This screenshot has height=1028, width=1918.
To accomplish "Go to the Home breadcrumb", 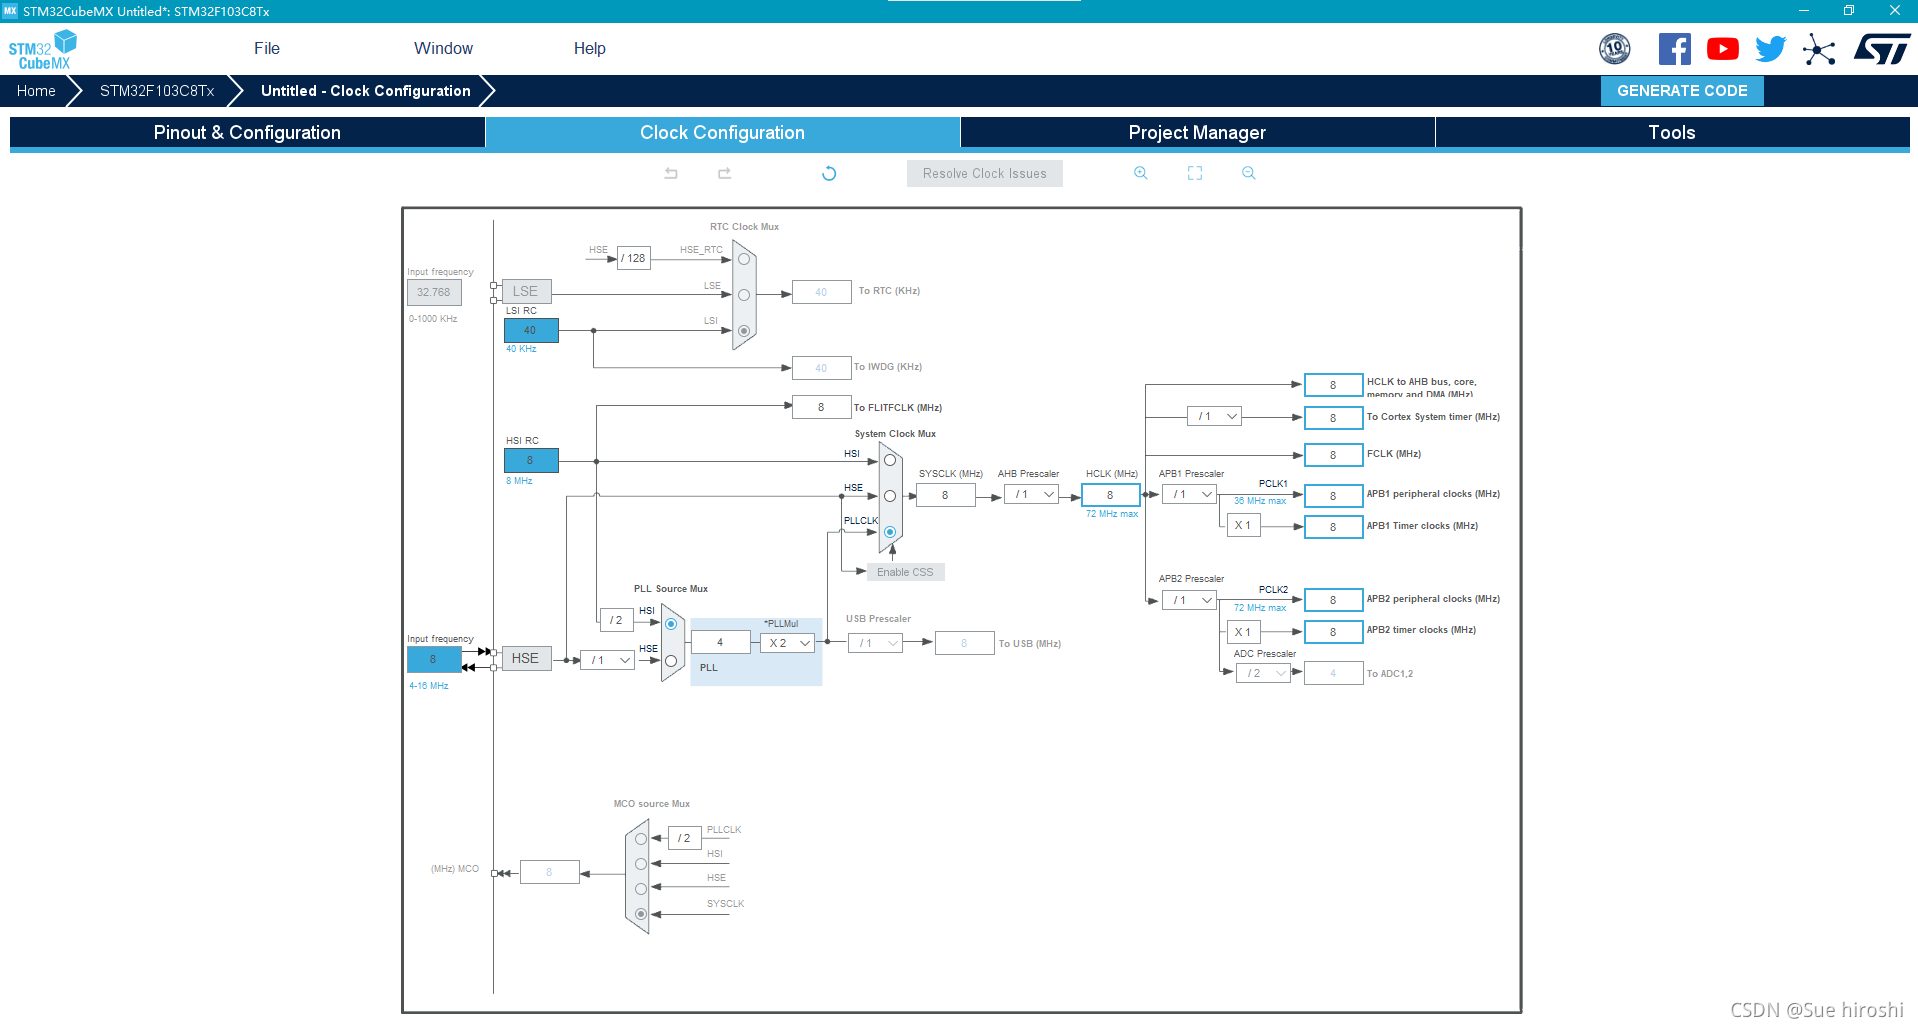I will tap(36, 91).
